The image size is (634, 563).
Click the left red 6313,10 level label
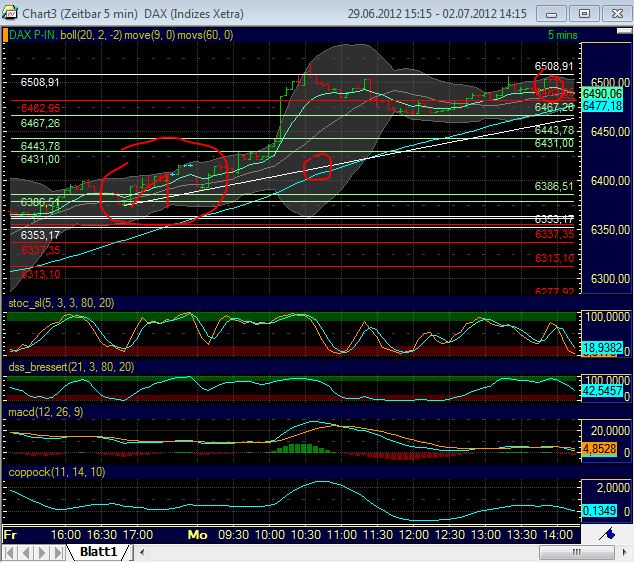[40, 274]
